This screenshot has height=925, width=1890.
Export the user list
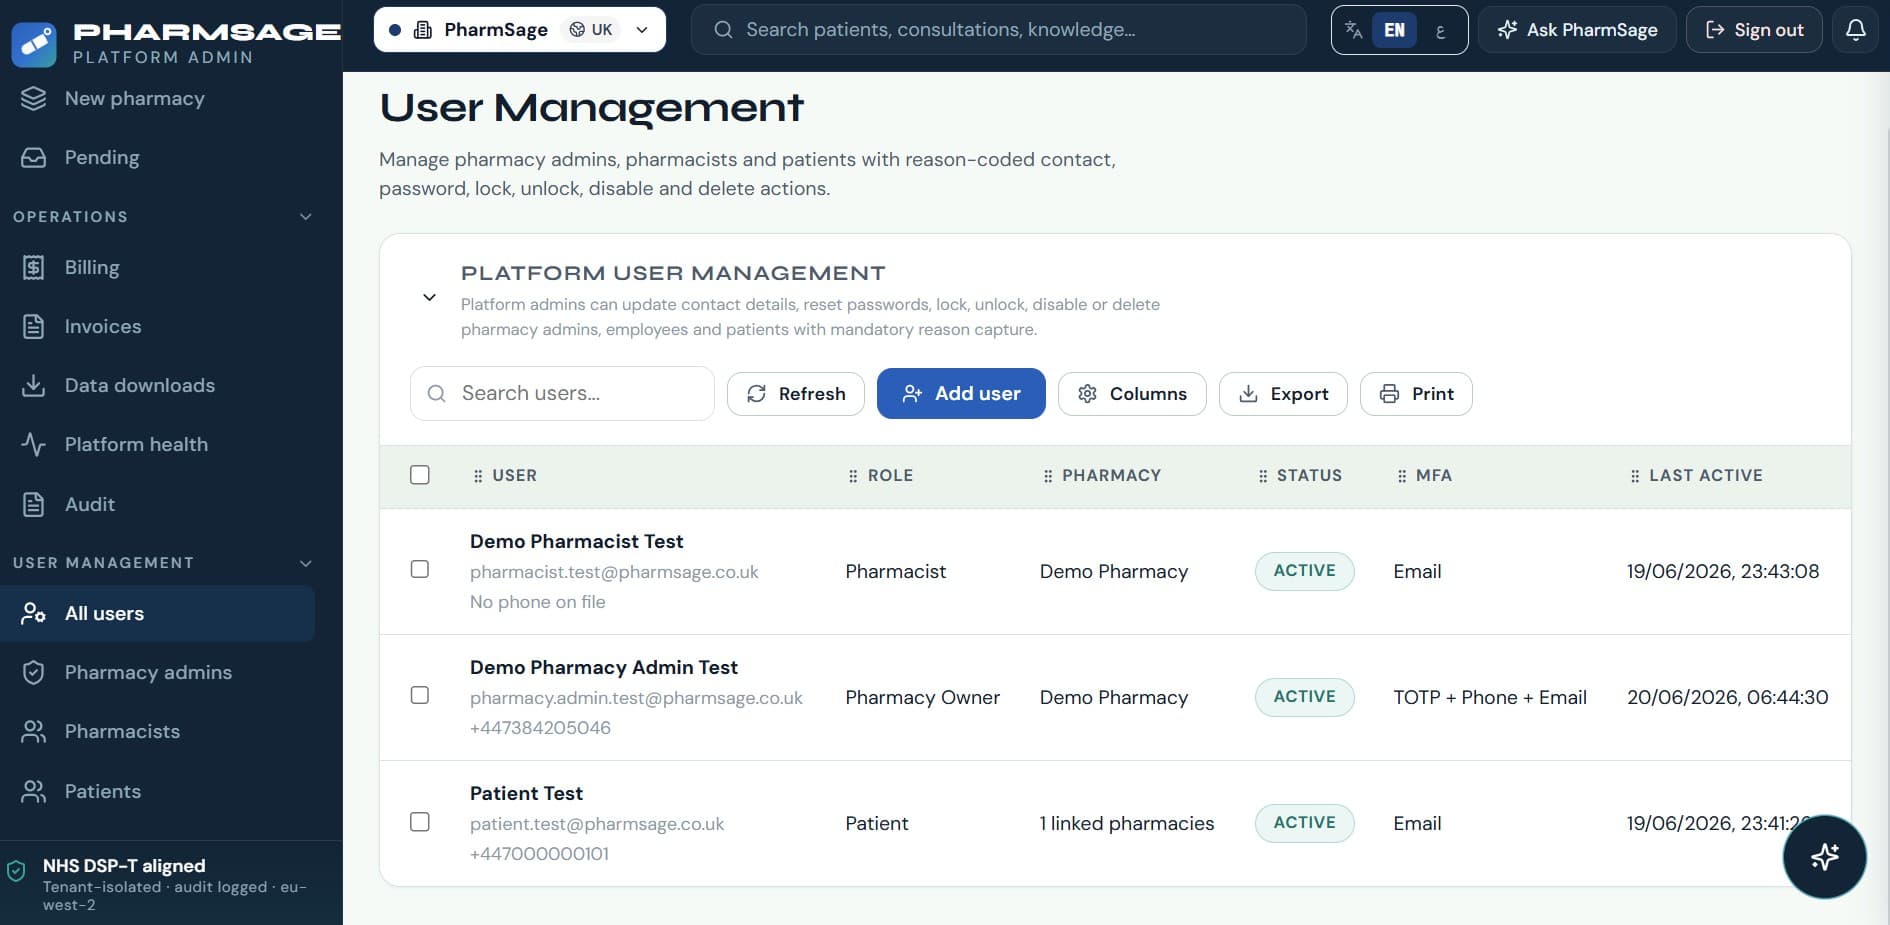click(x=1283, y=394)
